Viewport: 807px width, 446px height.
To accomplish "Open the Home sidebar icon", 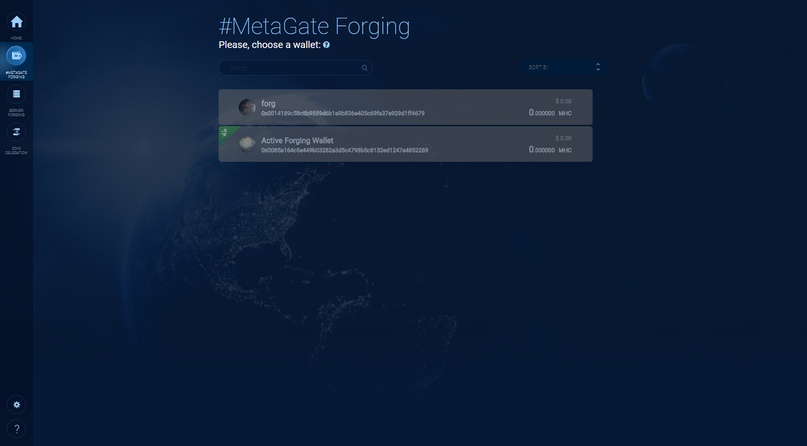I will 16,22.
